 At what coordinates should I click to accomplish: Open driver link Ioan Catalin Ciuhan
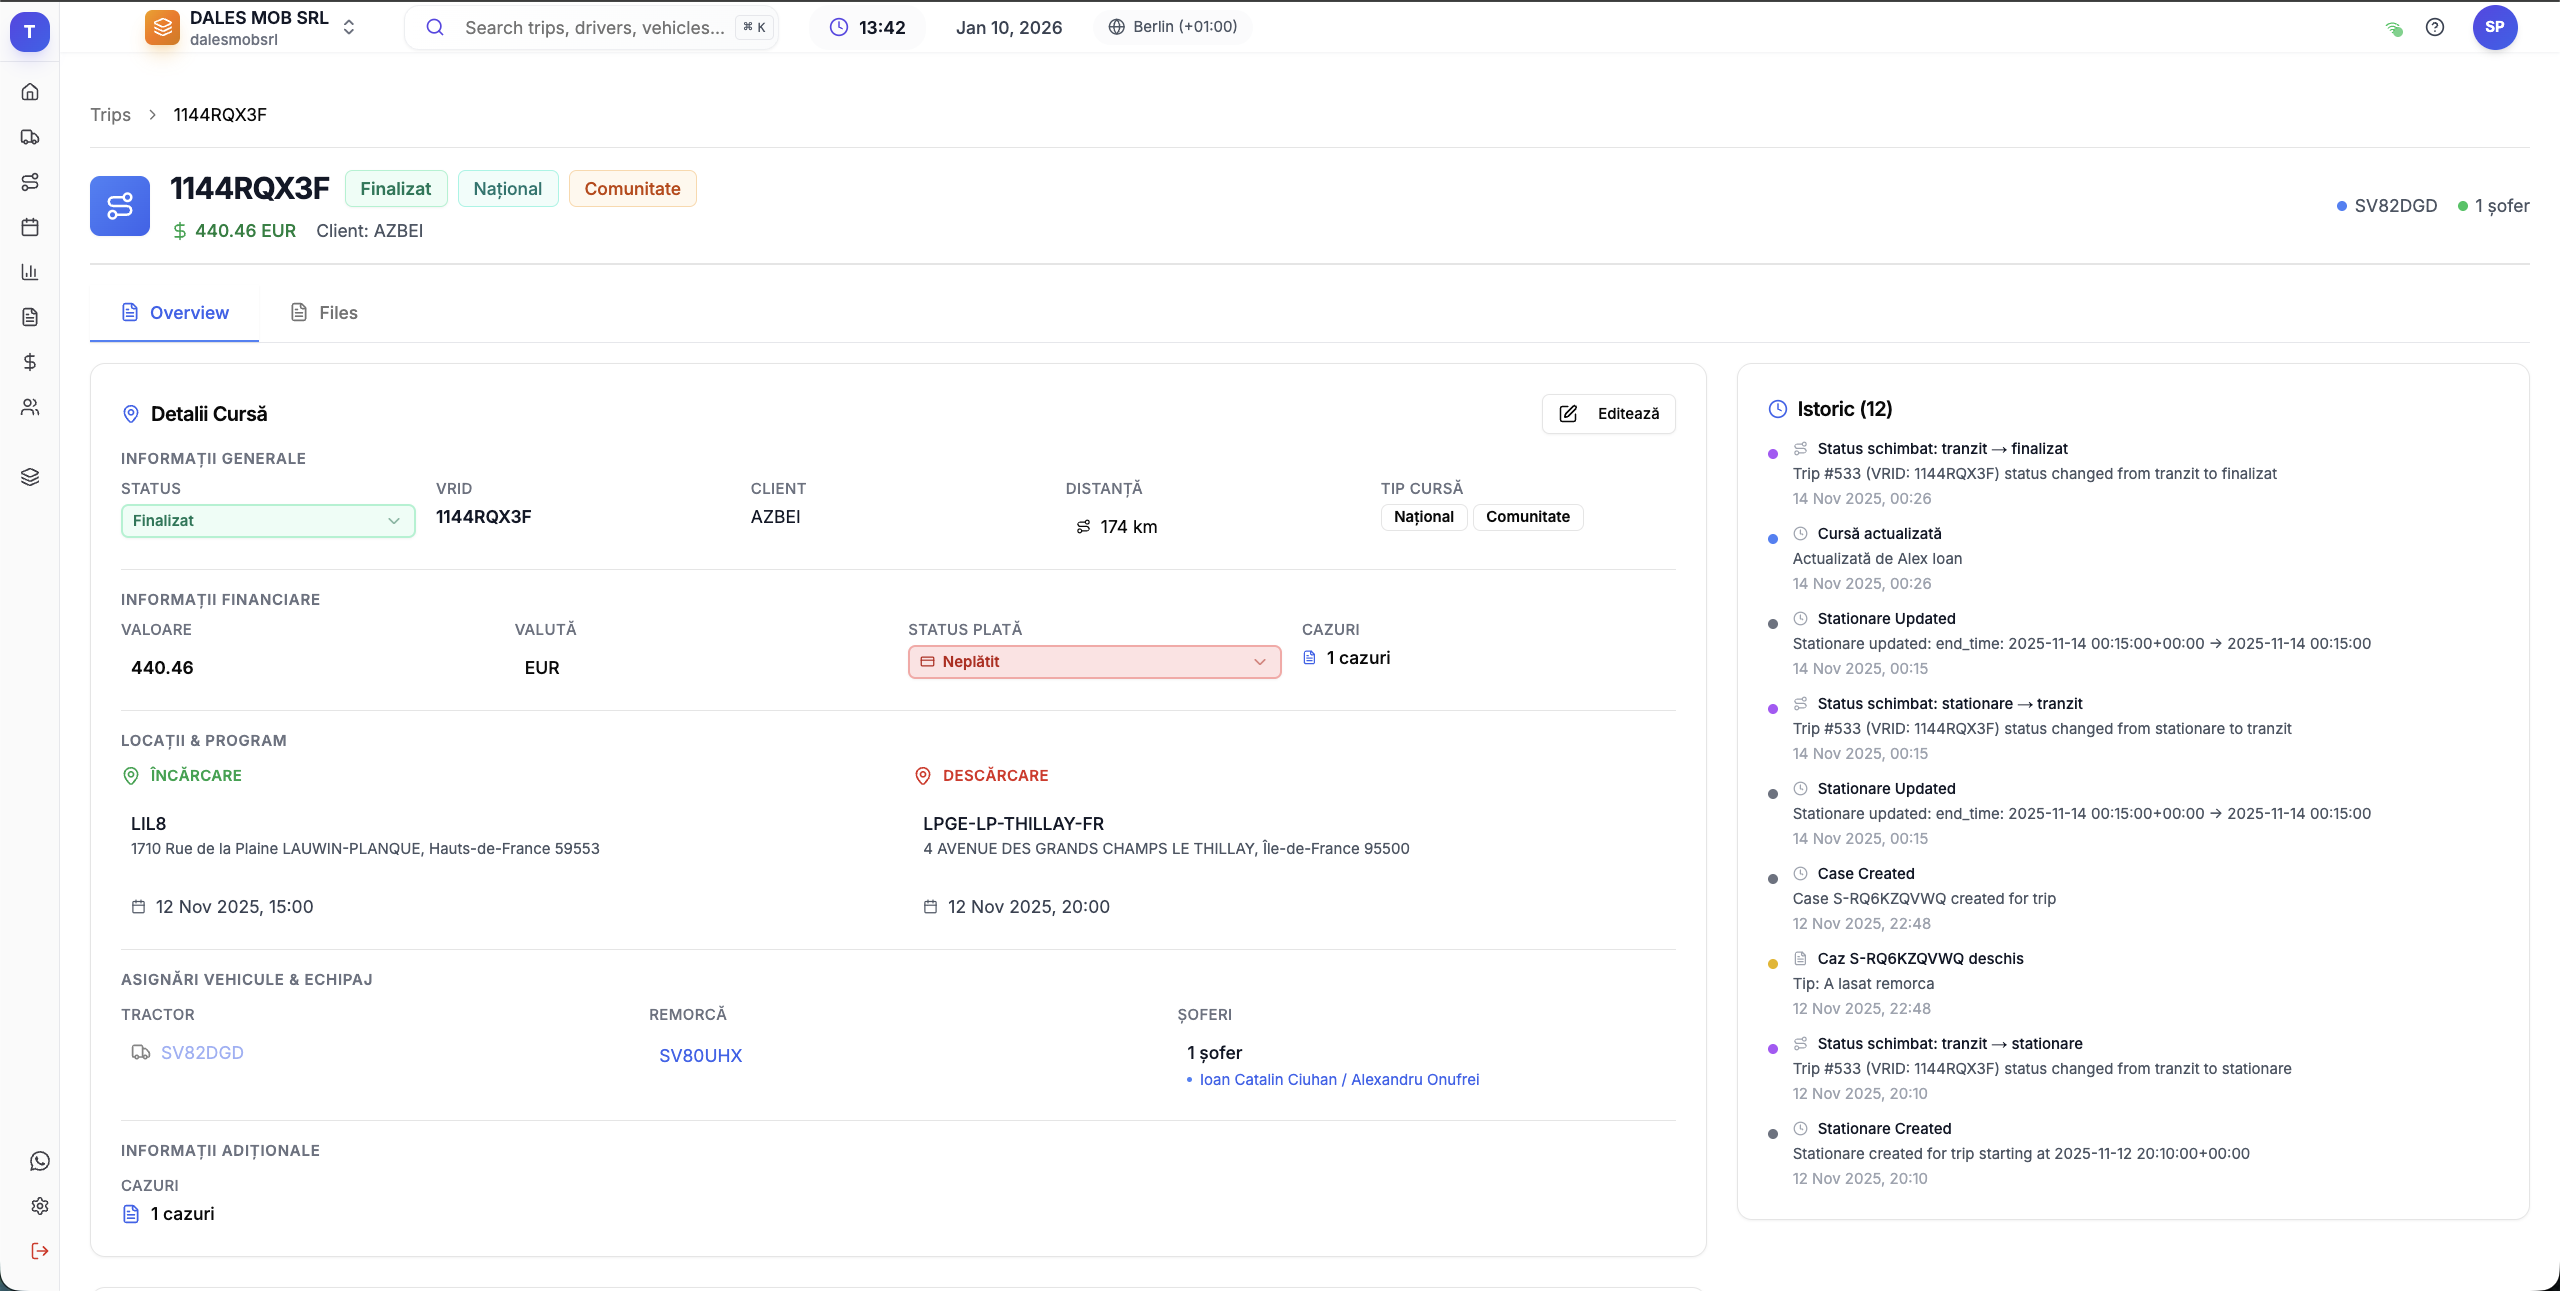click(x=1267, y=1080)
